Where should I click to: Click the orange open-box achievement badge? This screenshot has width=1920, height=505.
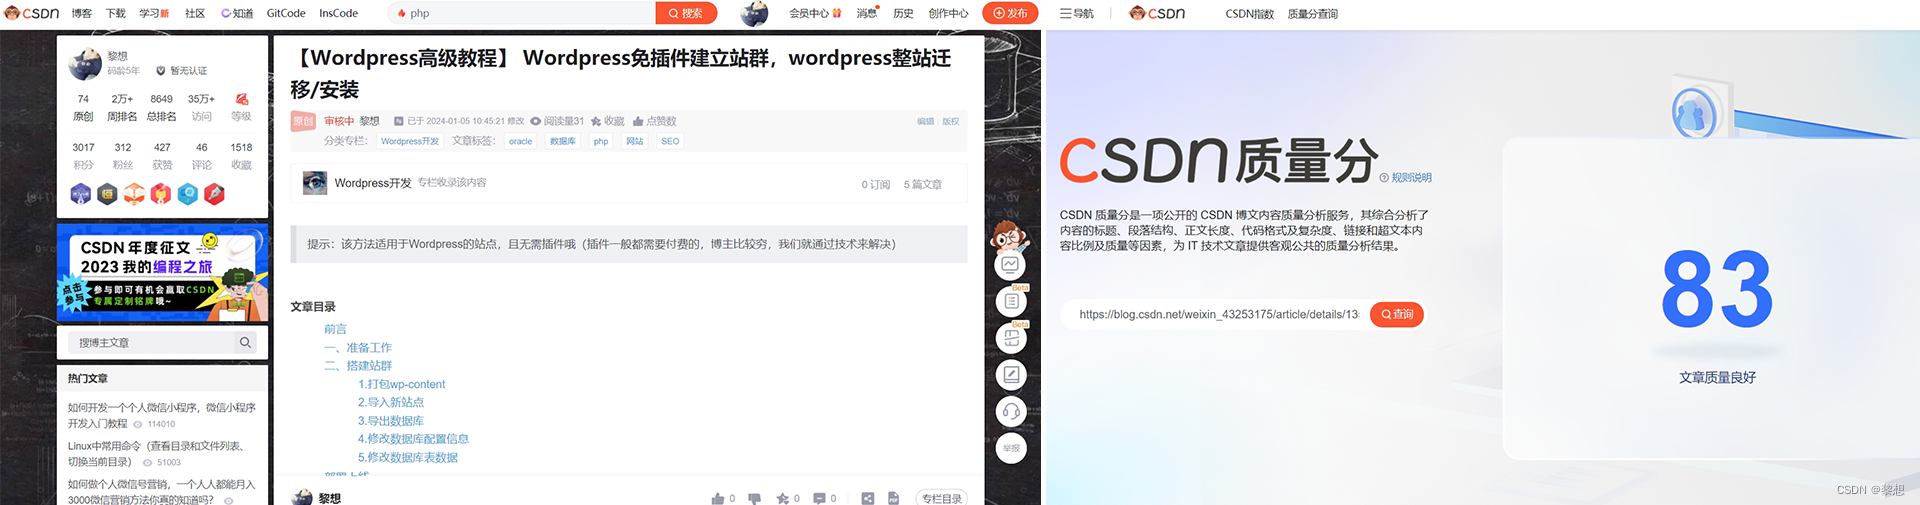pyautogui.click(x=134, y=194)
